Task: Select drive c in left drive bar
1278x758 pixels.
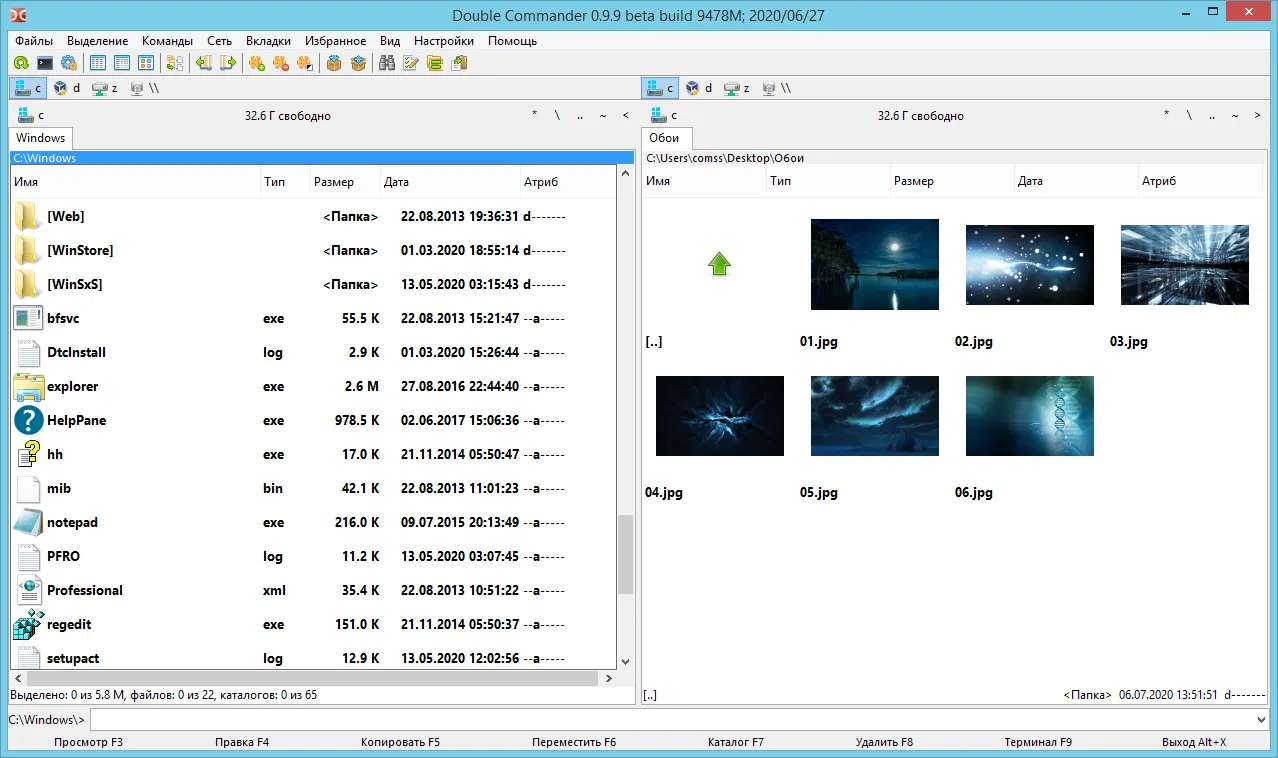Action: 28,88
